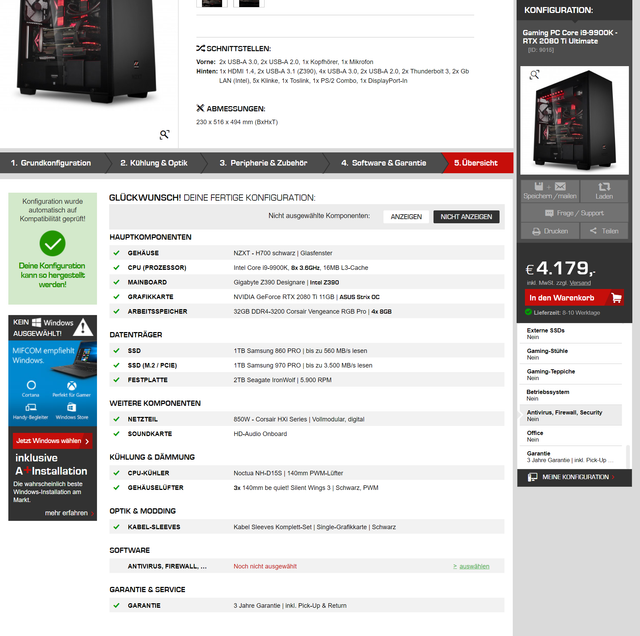The image size is (640, 636).
Task: Select ANZEIGEN for unselected components
Action: pos(406,217)
